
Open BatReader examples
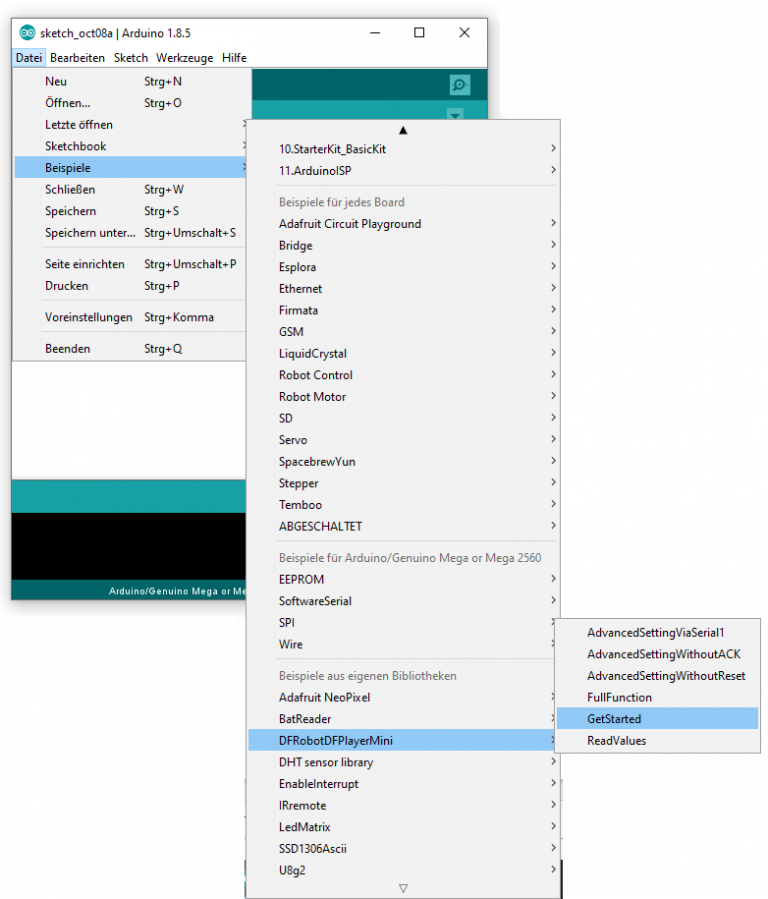401,719
